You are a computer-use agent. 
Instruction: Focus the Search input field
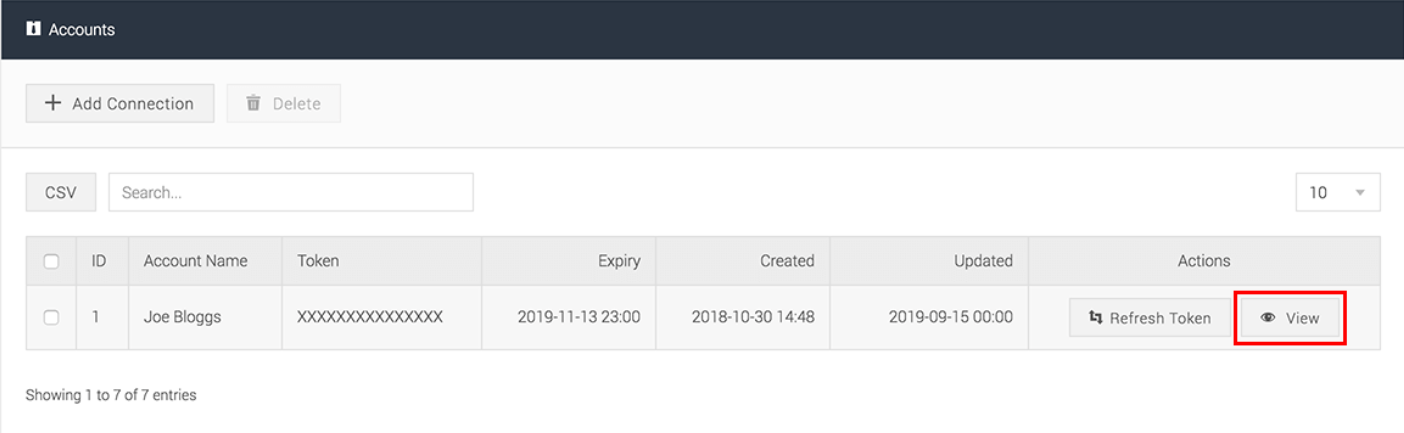(x=291, y=192)
